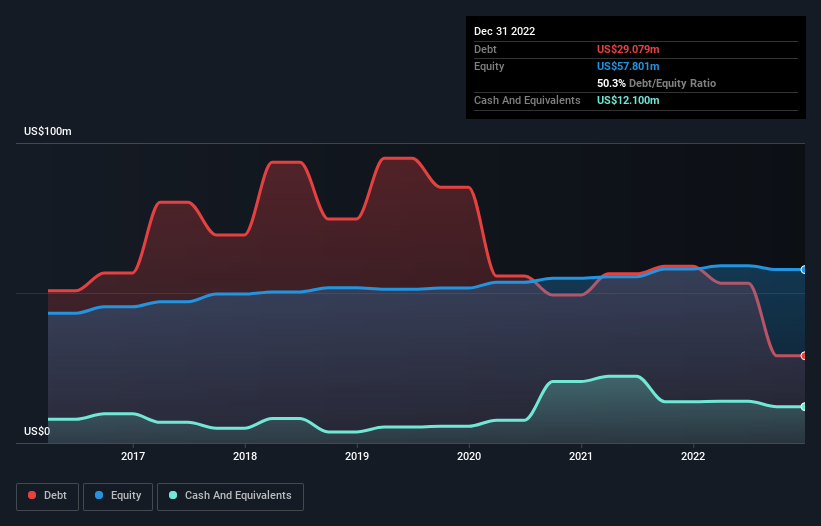
Task: Select the blue Equity endpoint marker on the chart
Action: click(x=804, y=270)
